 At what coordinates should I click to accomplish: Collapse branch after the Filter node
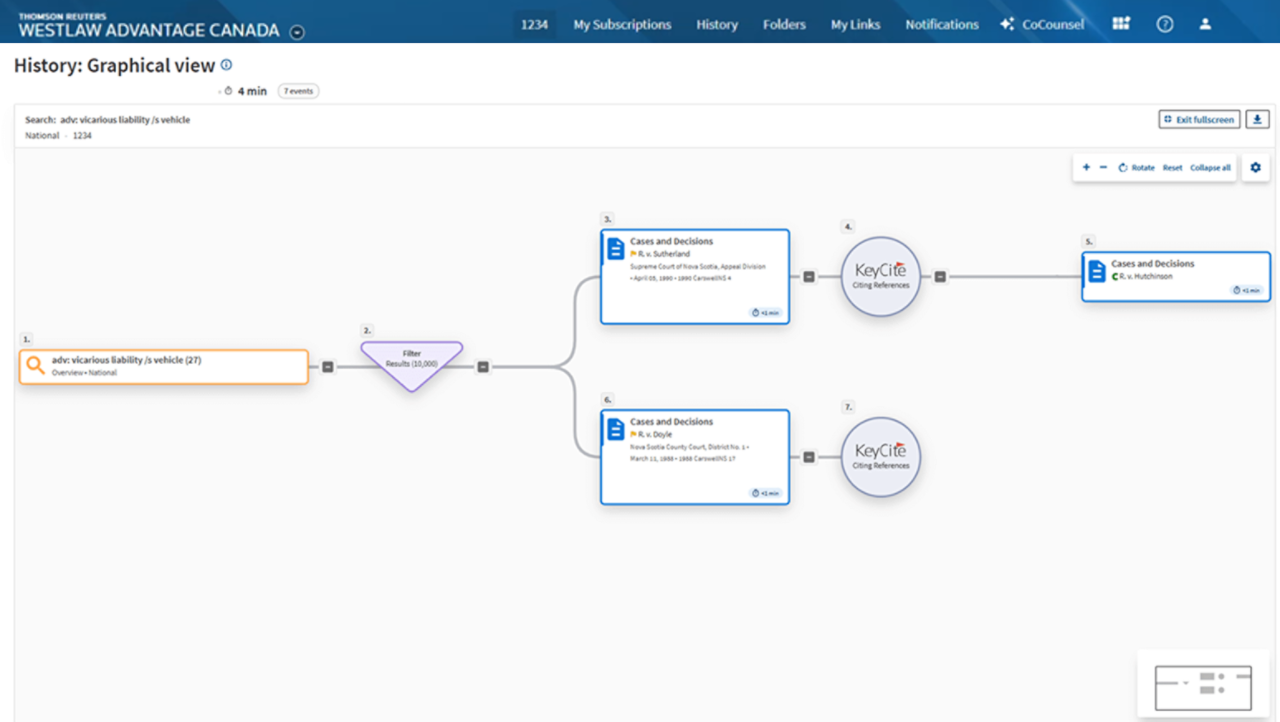tap(483, 367)
